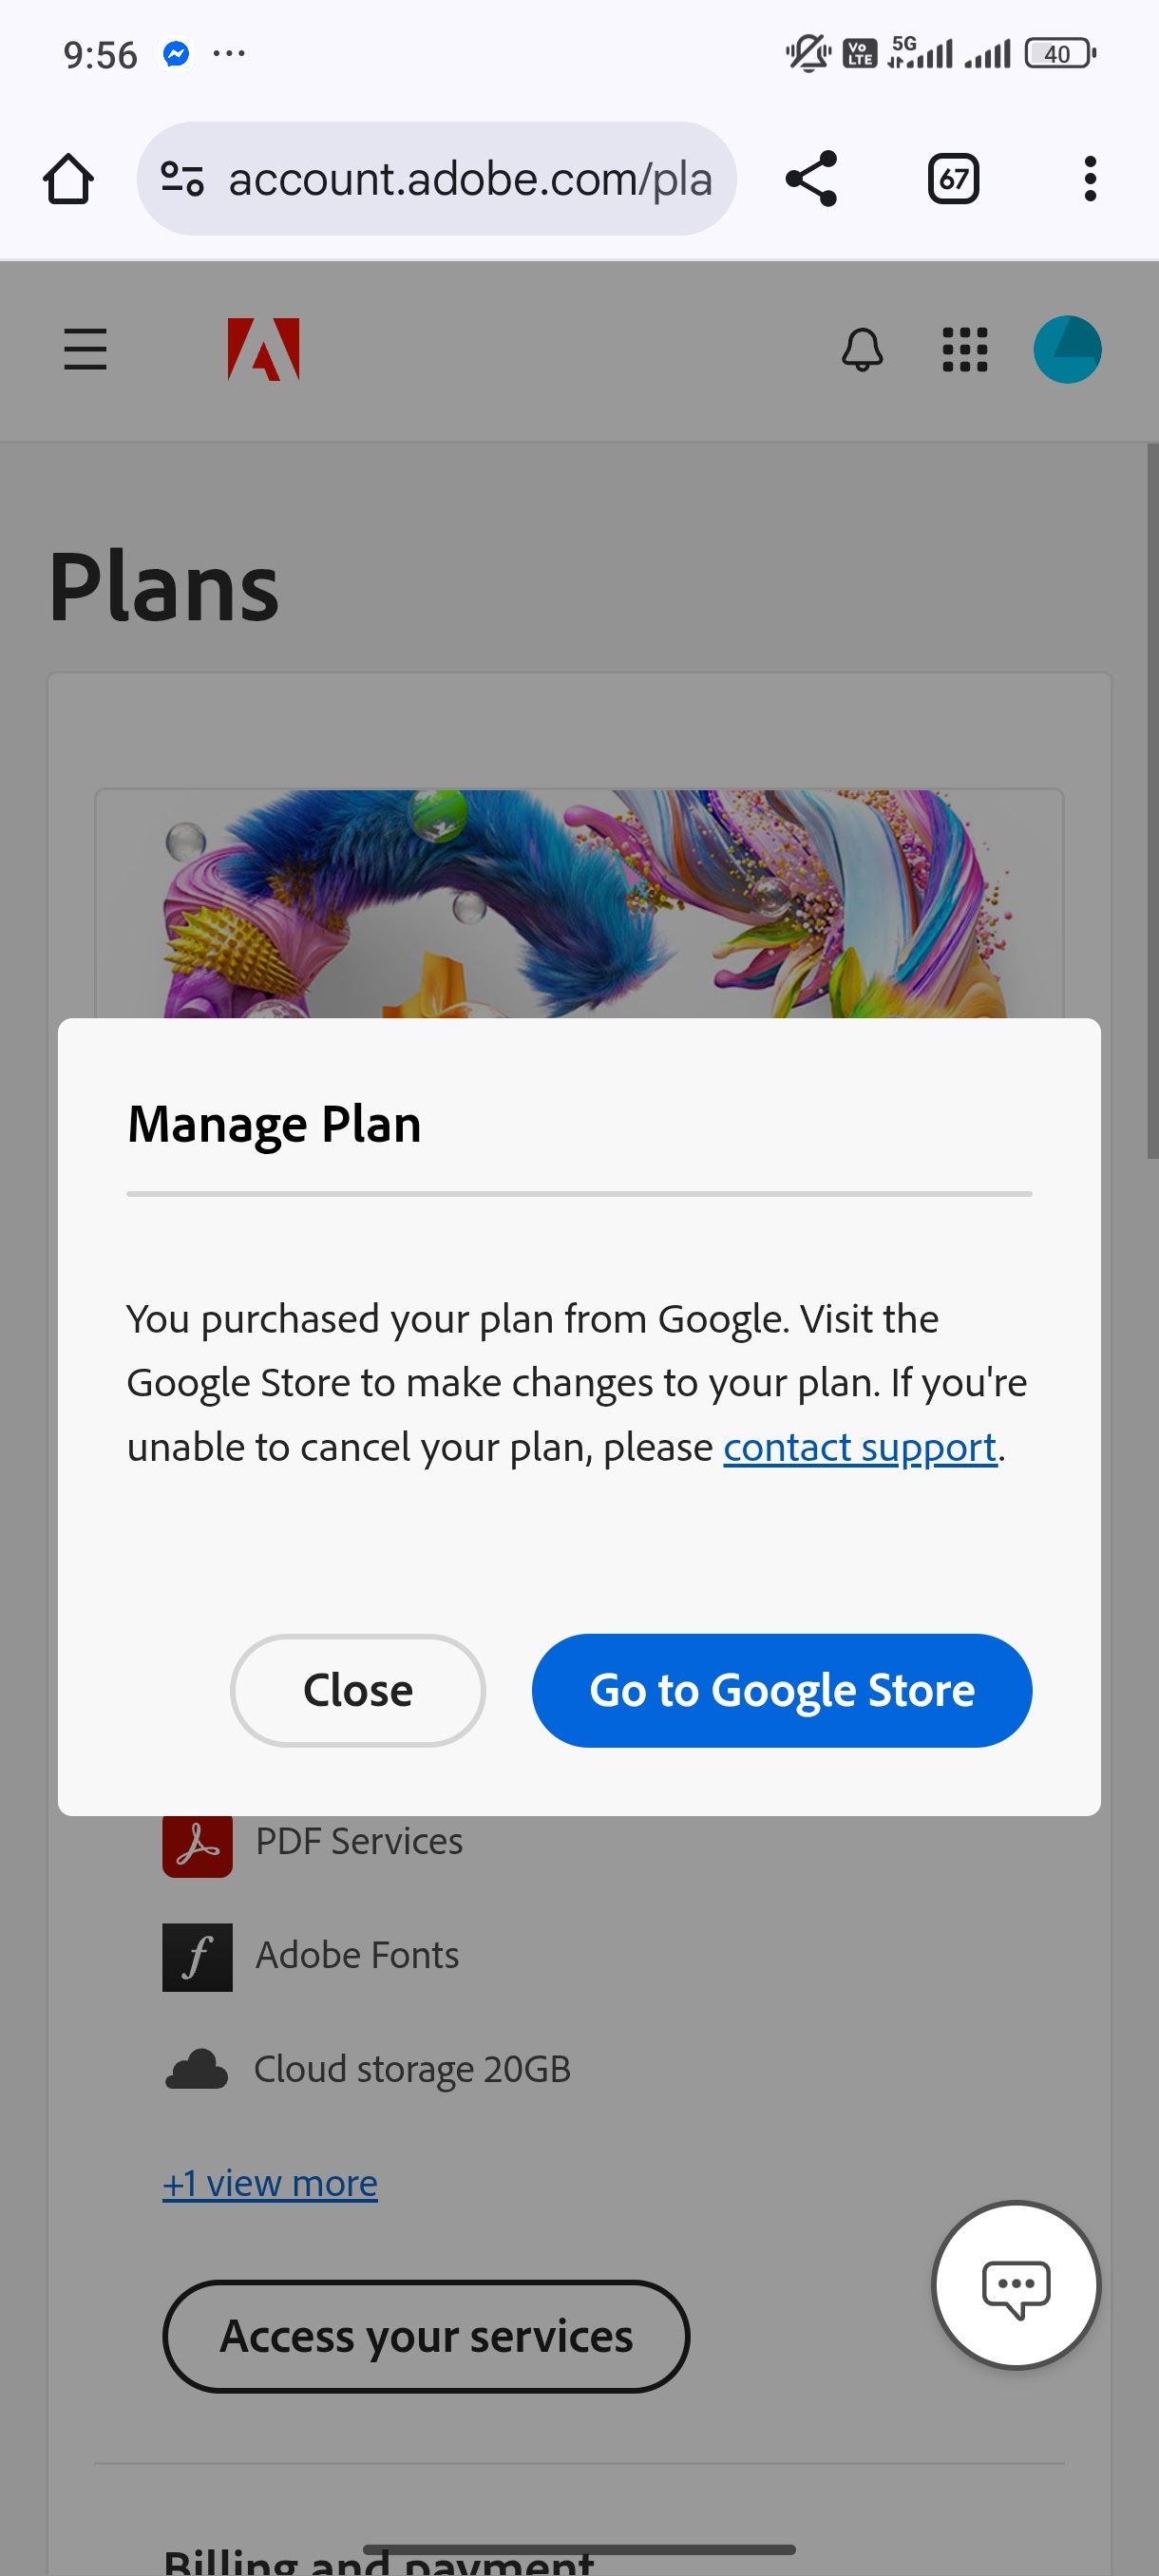Tap the share icon in browser toolbar
The width and height of the screenshot is (1159, 2576).
click(811, 179)
